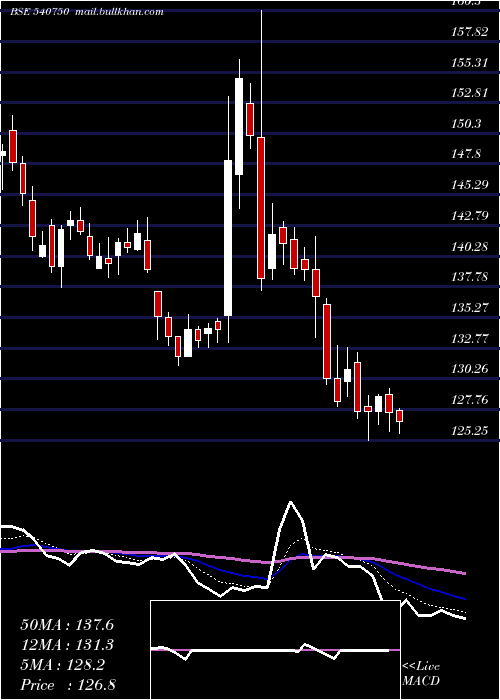Image resolution: width=500 pixels, height=700 pixels.
Task: Click the 127.76 price axis label
Action: [469, 400]
